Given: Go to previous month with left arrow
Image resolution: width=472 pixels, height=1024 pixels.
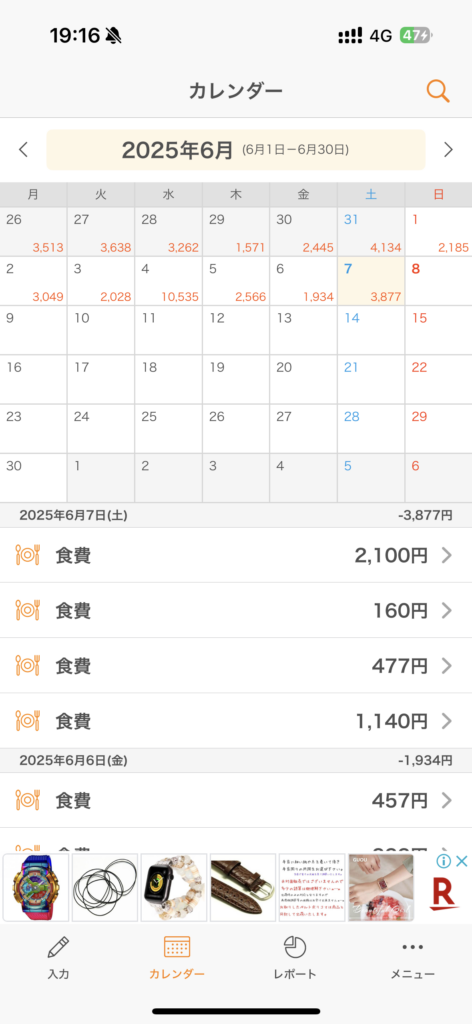Looking at the screenshot, I should [x=24, y=150].
